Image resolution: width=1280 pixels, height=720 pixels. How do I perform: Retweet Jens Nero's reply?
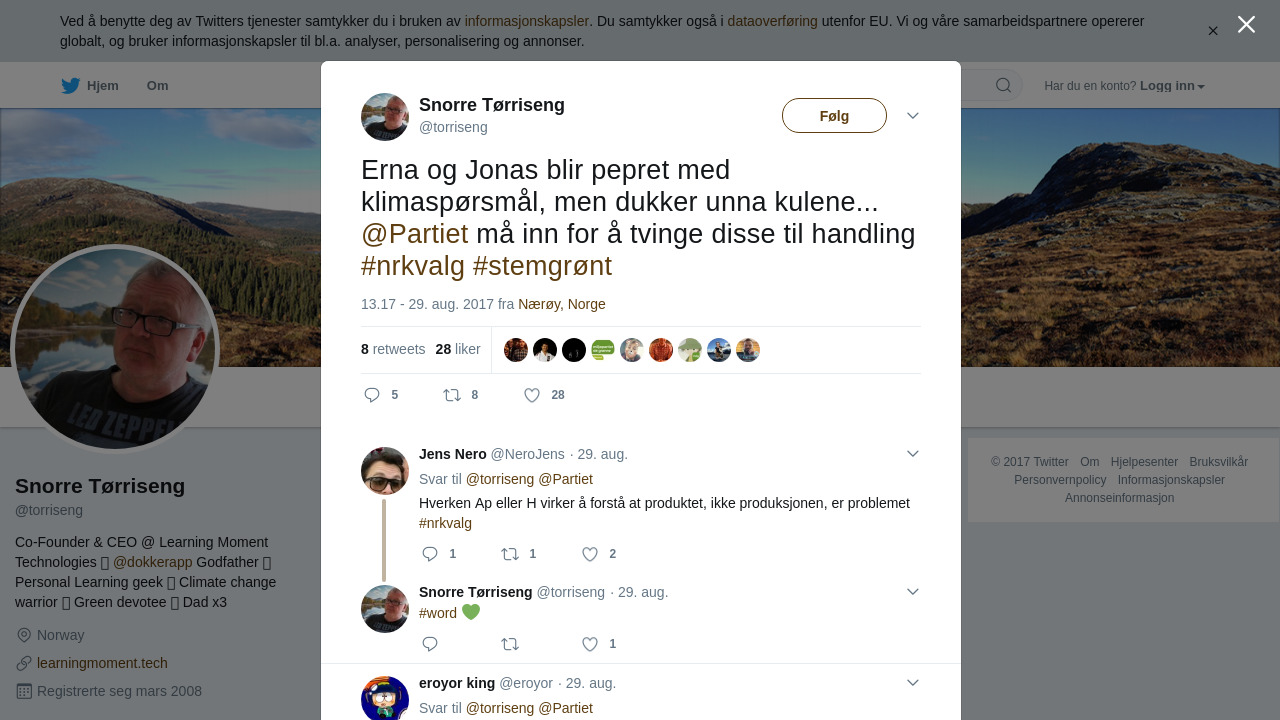pos(510,554)
